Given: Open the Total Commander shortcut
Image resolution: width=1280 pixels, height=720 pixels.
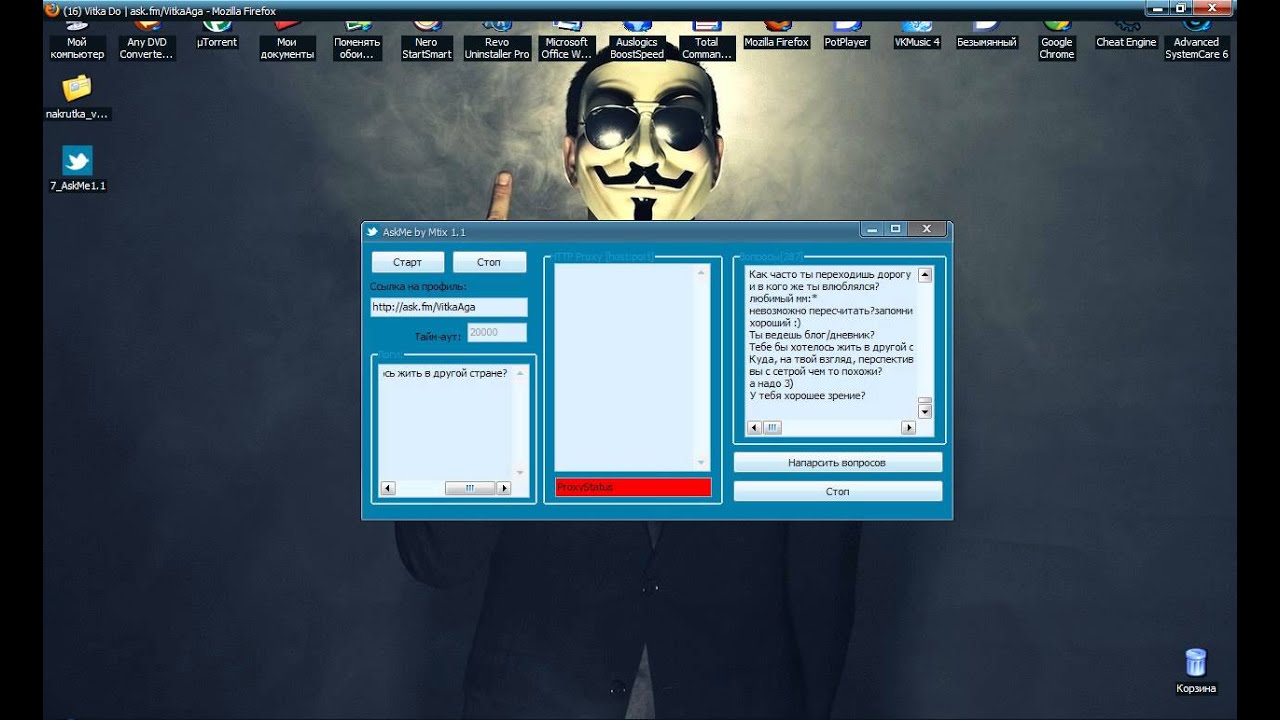Looking at the screenshot, I should point(707,40).
